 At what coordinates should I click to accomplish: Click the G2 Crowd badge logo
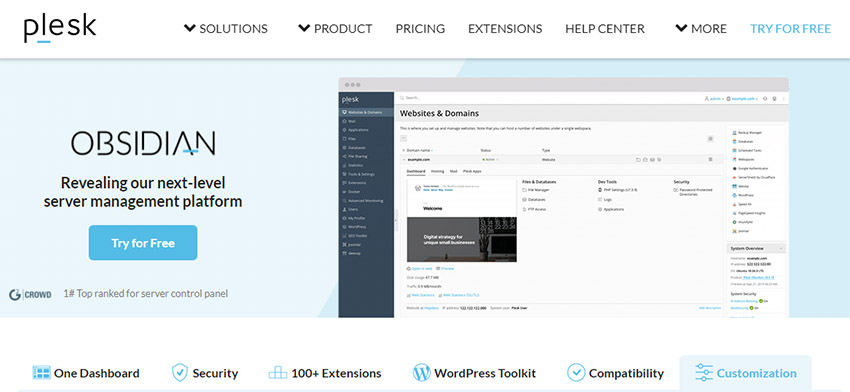pyautogui.click(x=30, y=294)
